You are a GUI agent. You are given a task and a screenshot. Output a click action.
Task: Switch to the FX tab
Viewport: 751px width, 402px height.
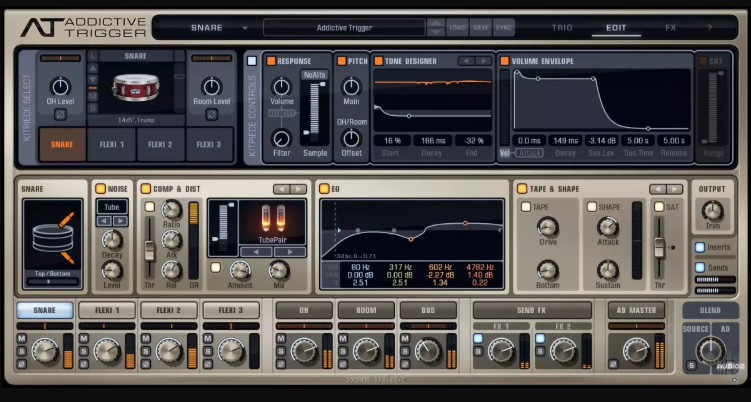point(671,28)
